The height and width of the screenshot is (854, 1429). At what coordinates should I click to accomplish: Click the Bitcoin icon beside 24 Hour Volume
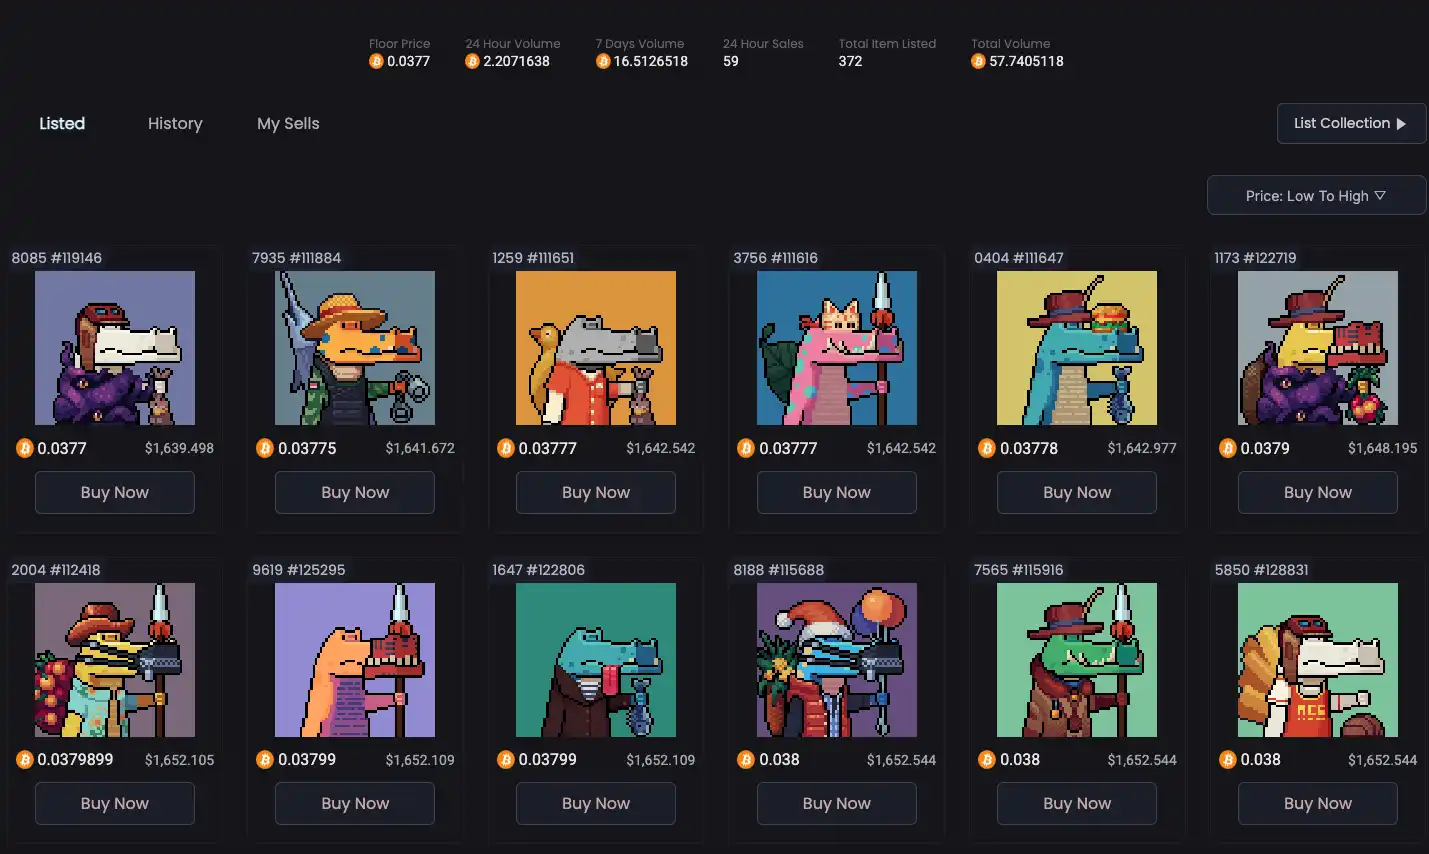472,61
